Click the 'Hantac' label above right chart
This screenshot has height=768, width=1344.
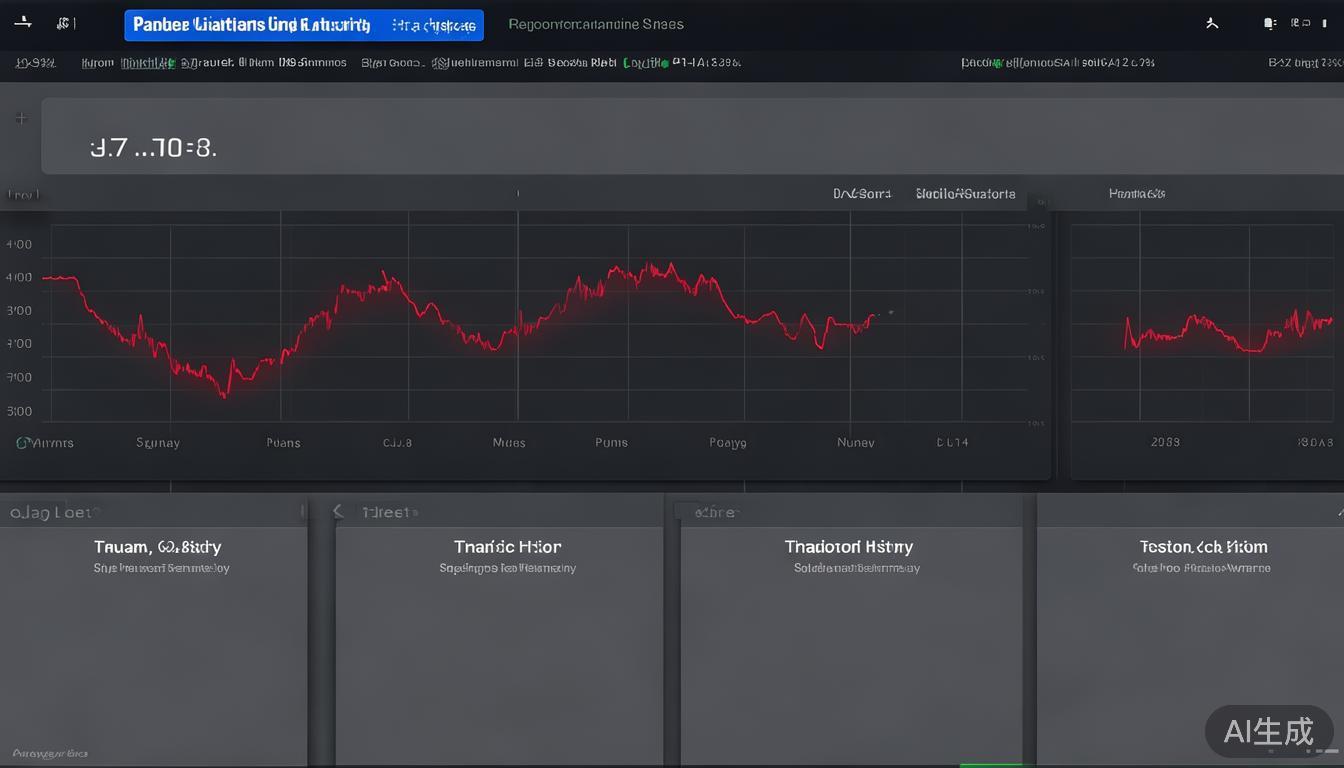[1137, 193]
